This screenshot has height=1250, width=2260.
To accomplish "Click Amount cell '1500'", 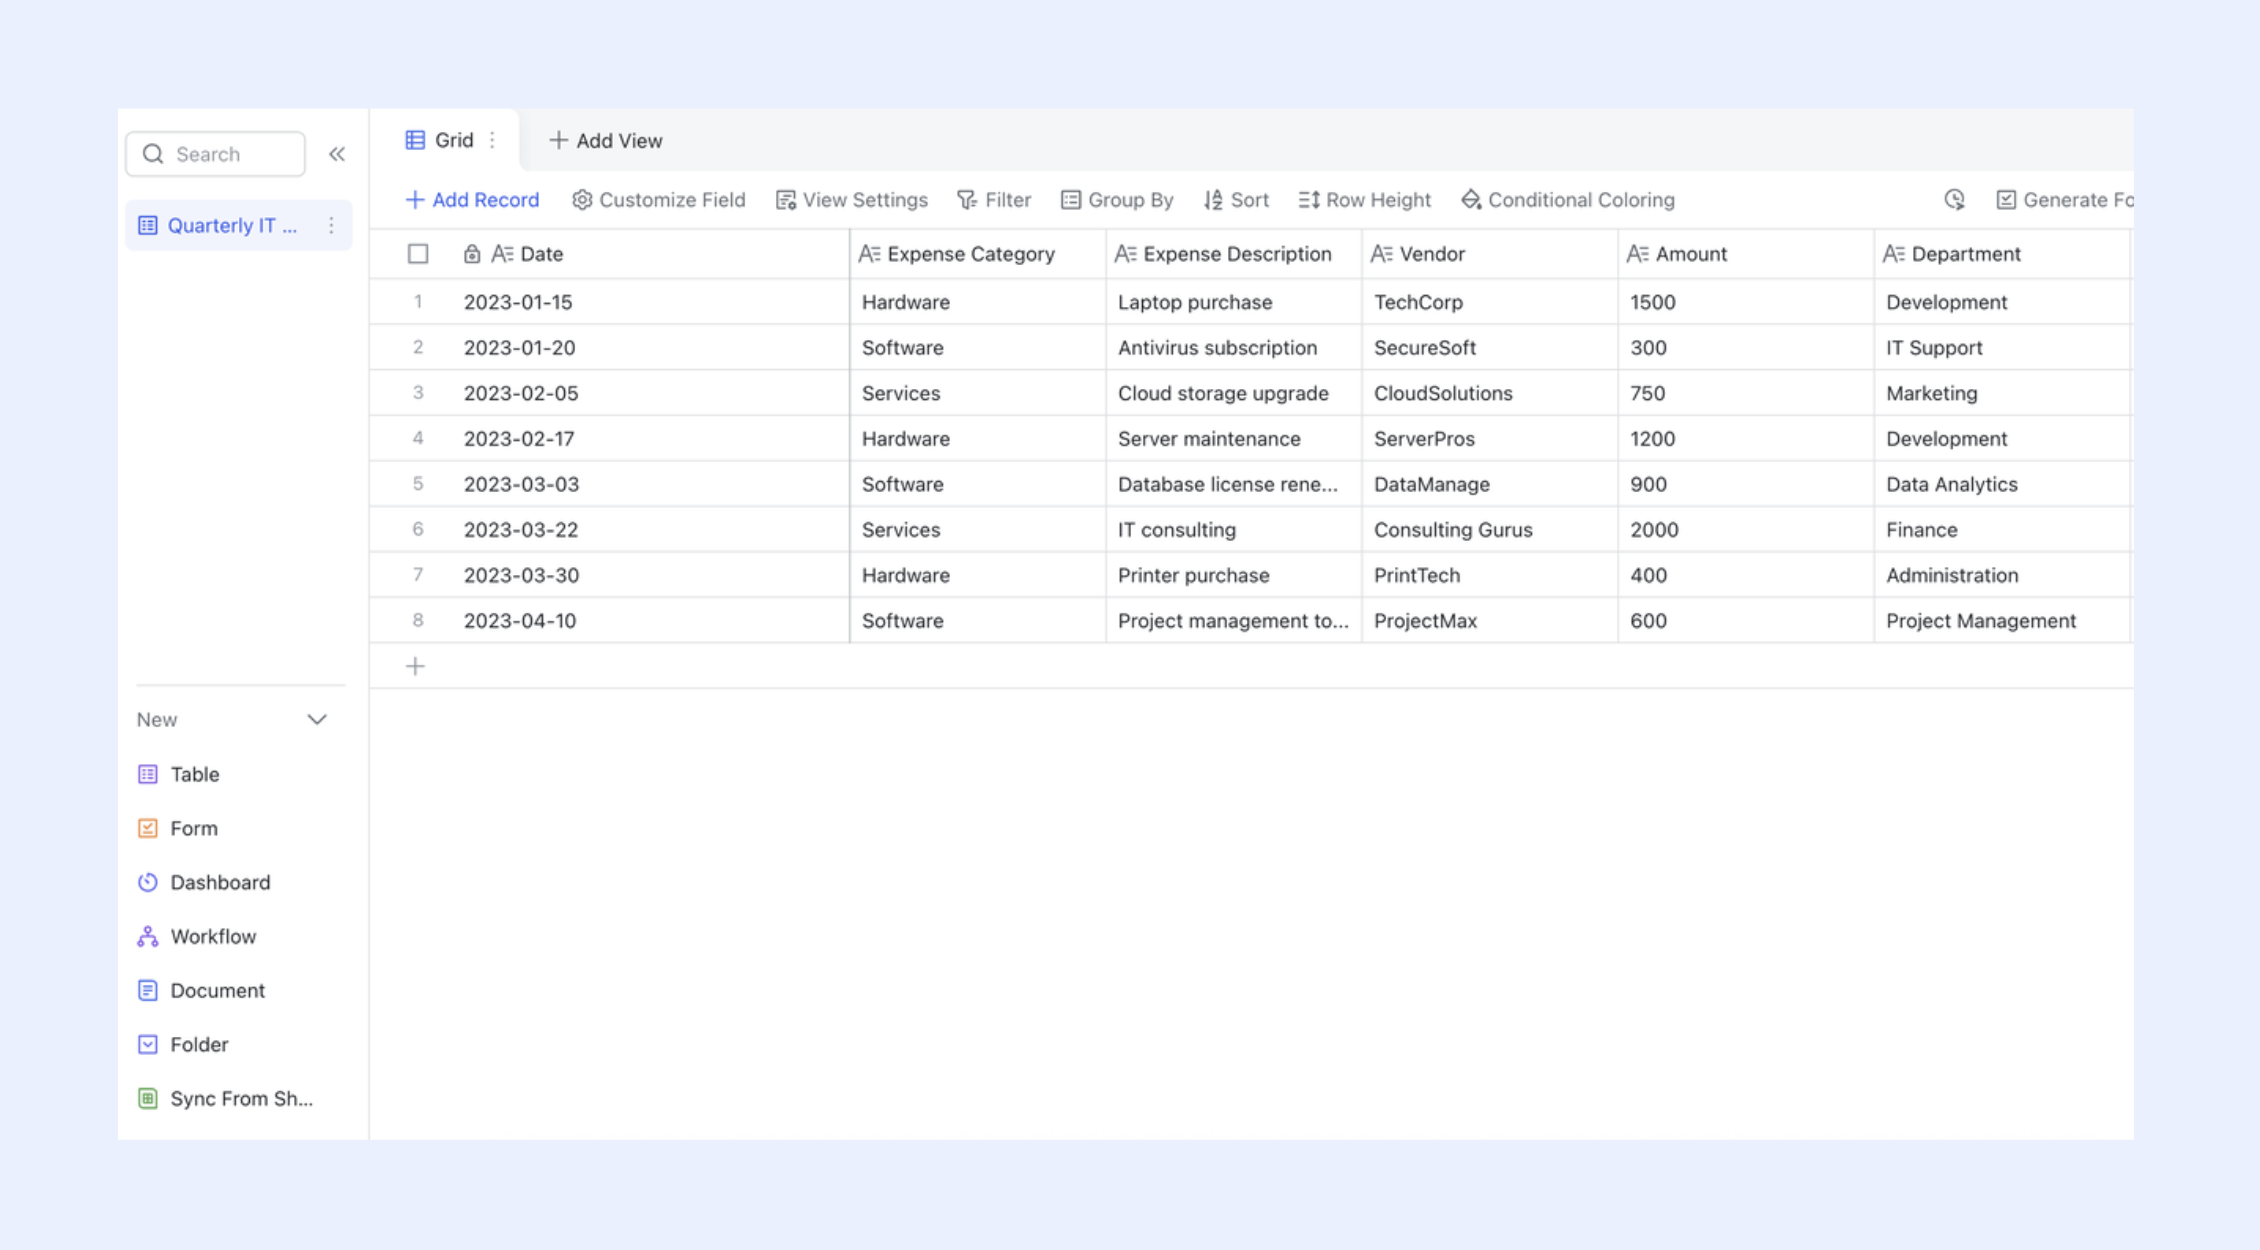I will tap(1746, 302).
